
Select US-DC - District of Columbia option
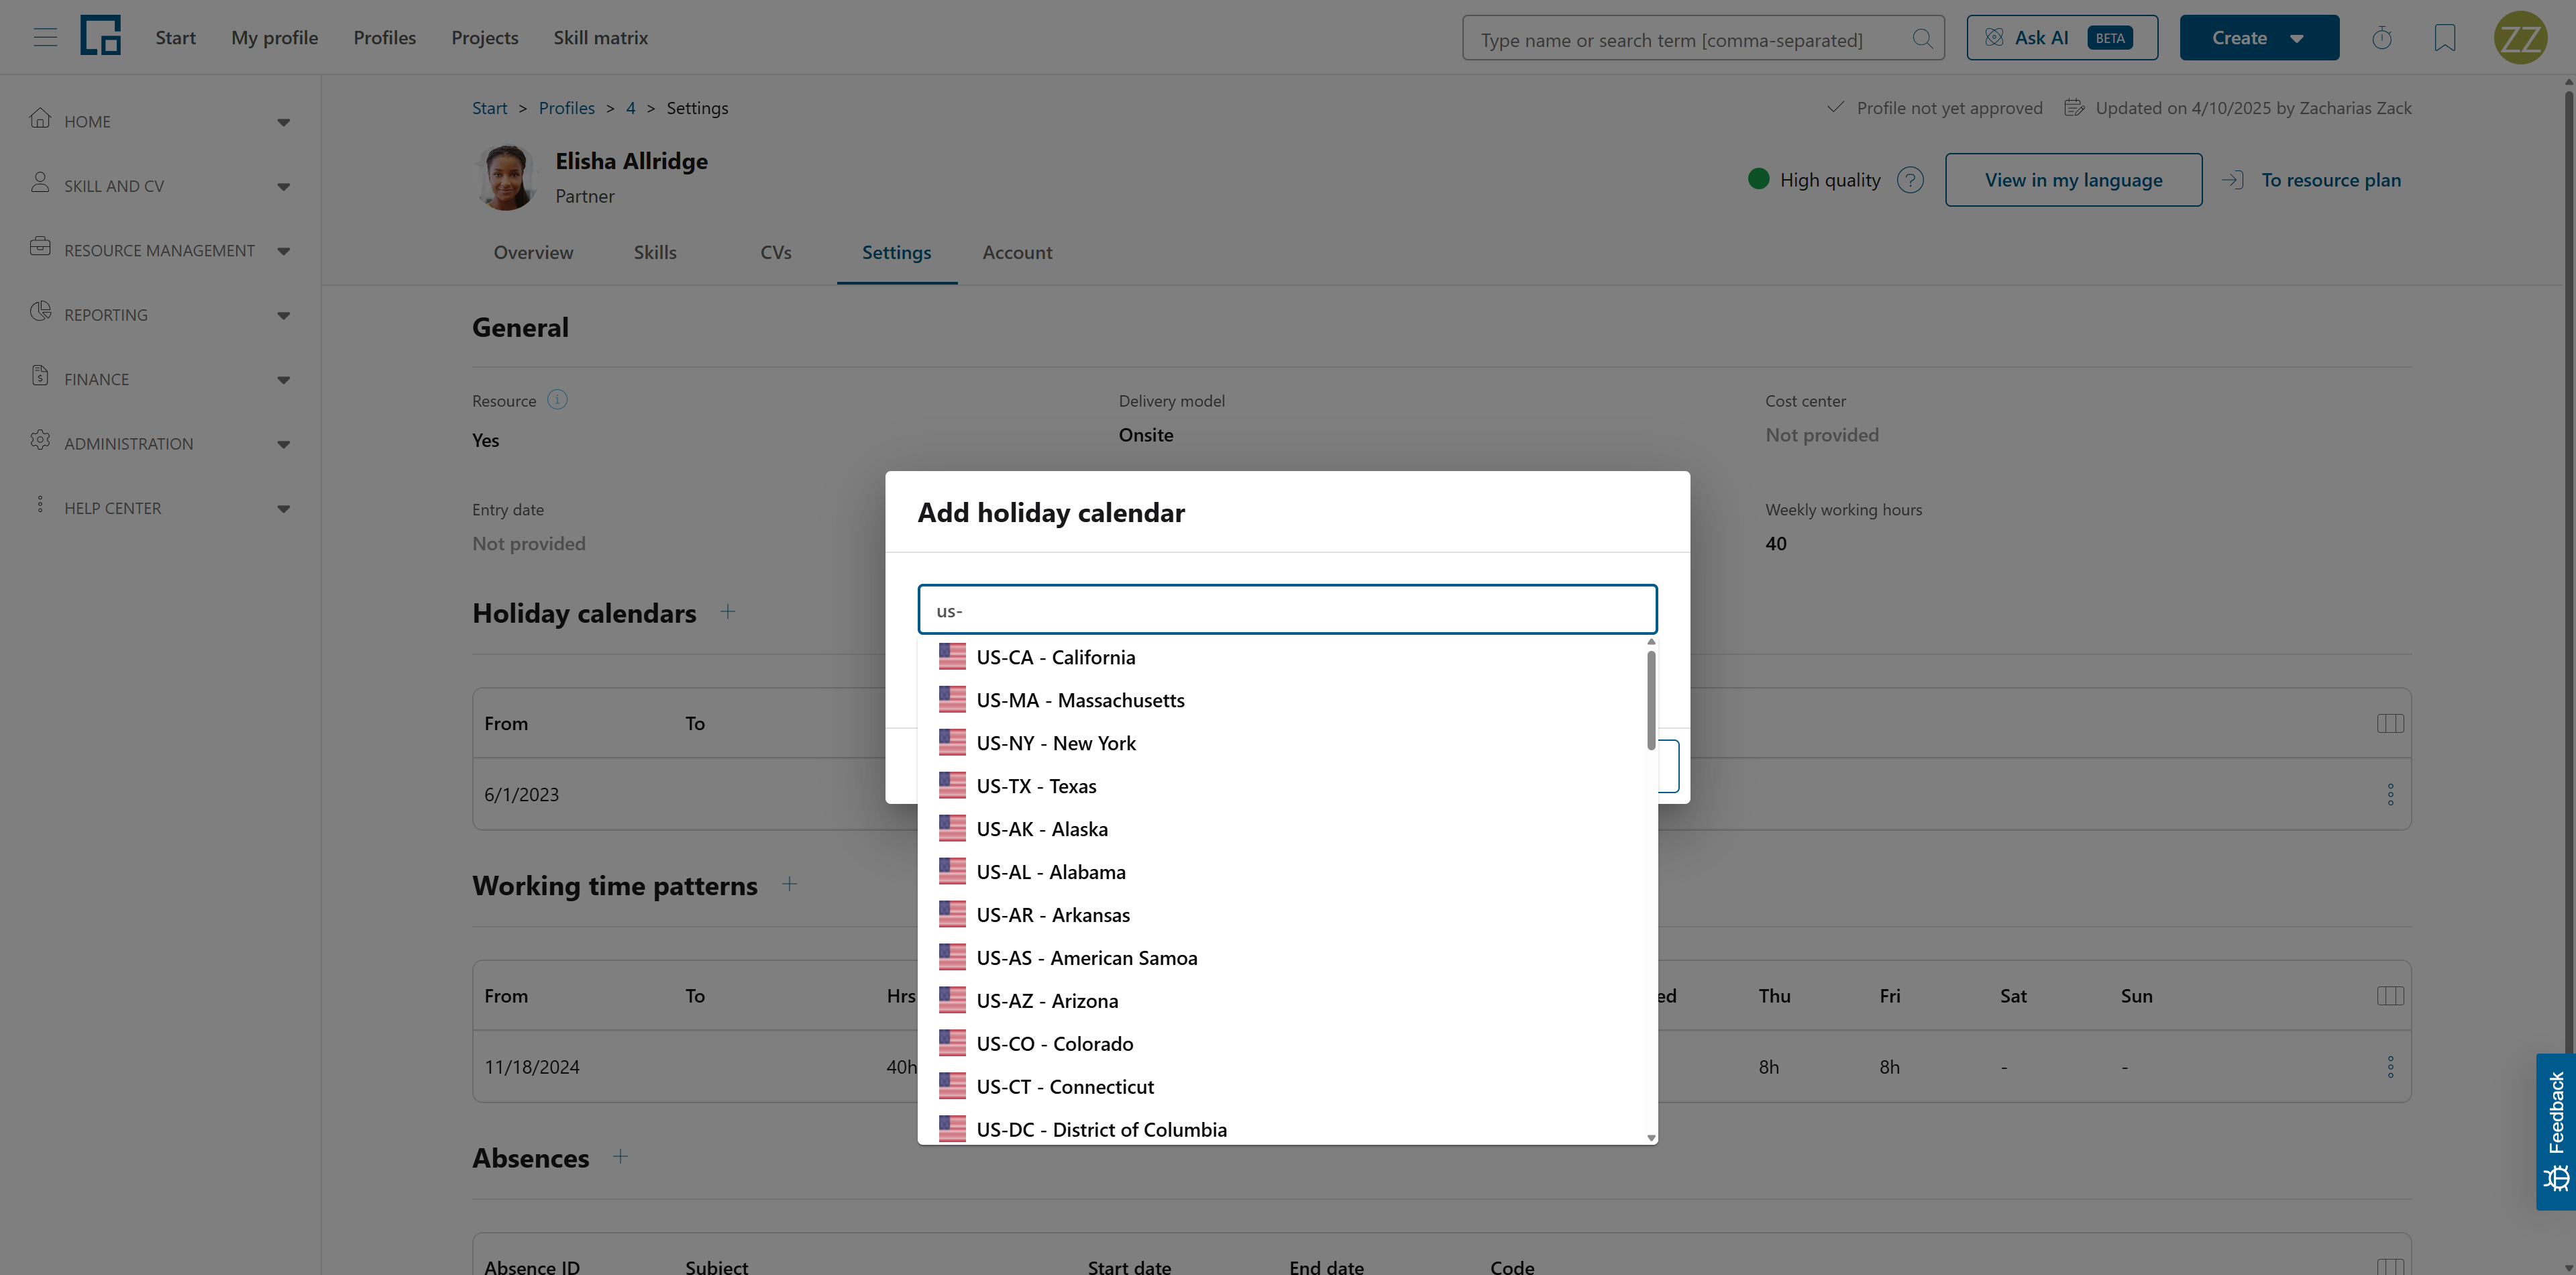[x=1282, y=1129]
